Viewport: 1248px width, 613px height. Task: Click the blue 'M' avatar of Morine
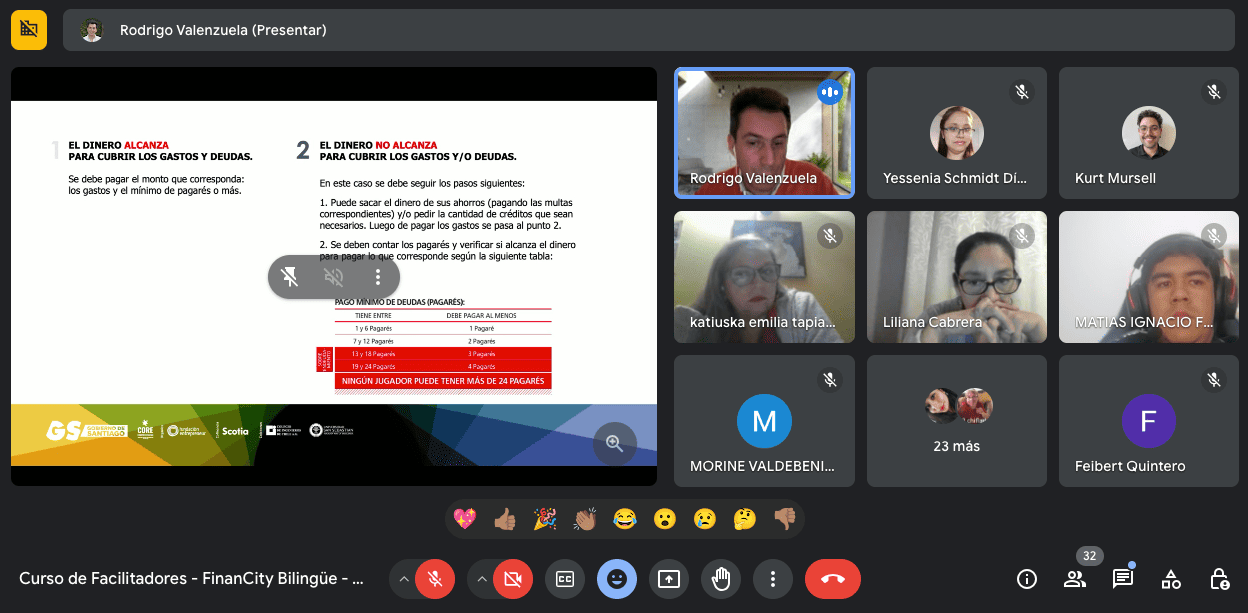pyautogui.click(x=764, y=421)
